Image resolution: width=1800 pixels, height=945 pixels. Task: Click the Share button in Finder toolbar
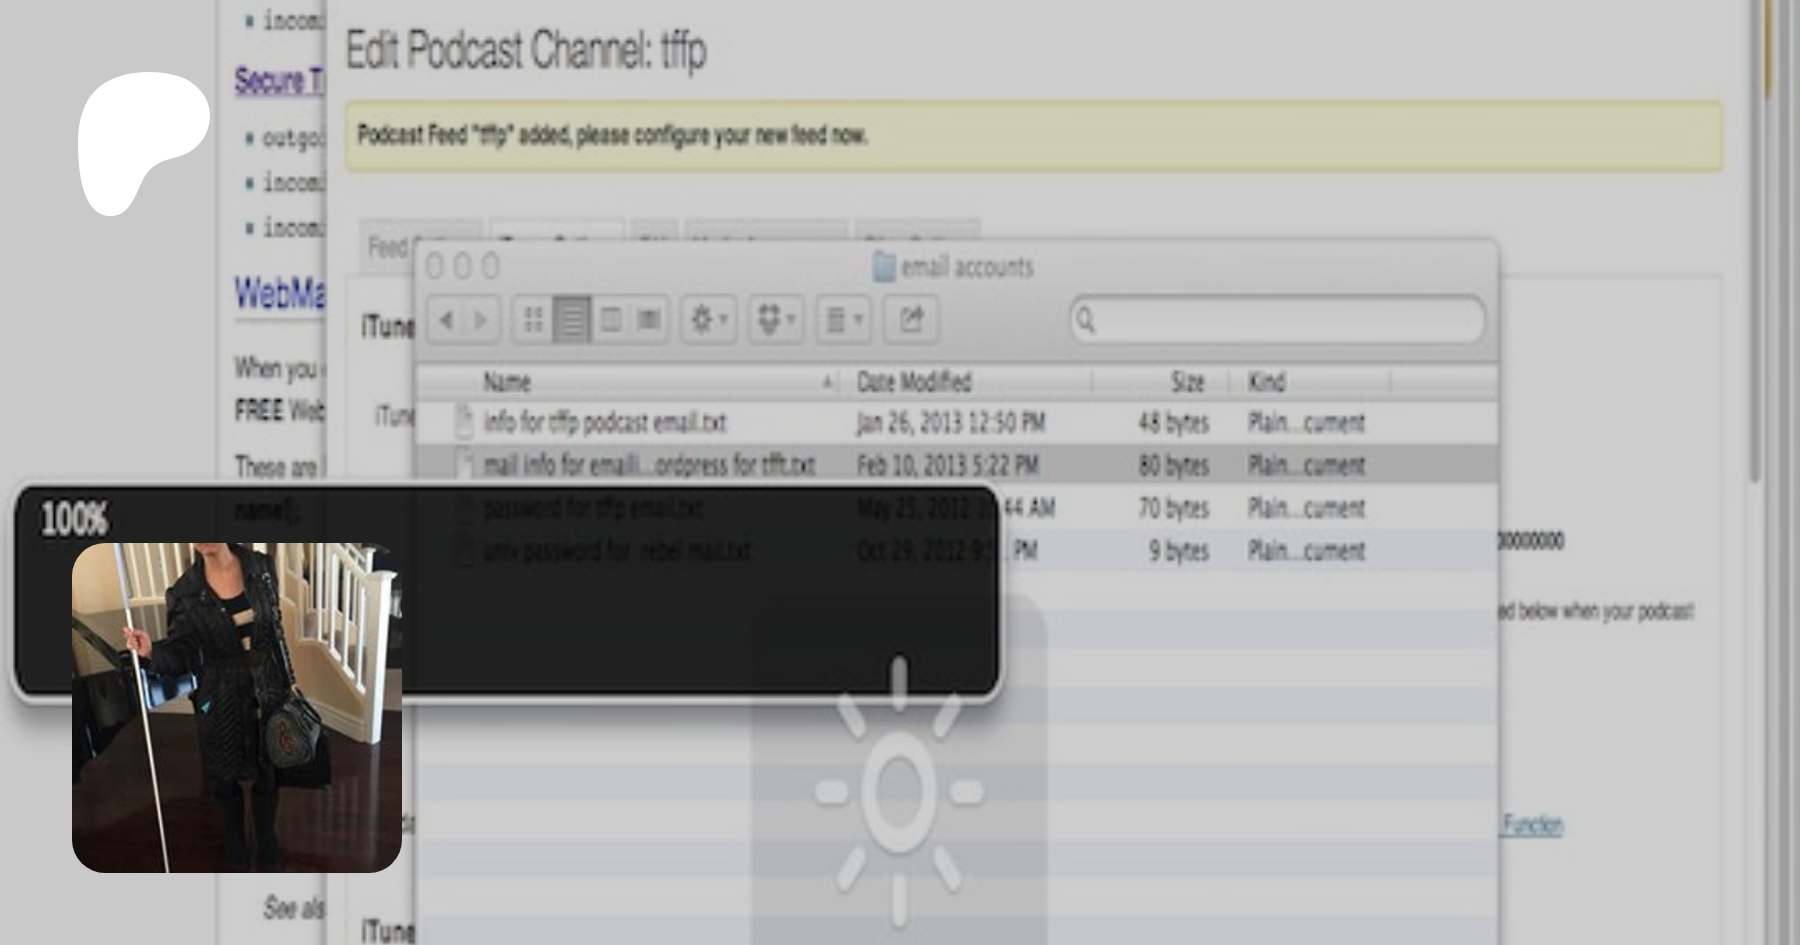point(911,320)
